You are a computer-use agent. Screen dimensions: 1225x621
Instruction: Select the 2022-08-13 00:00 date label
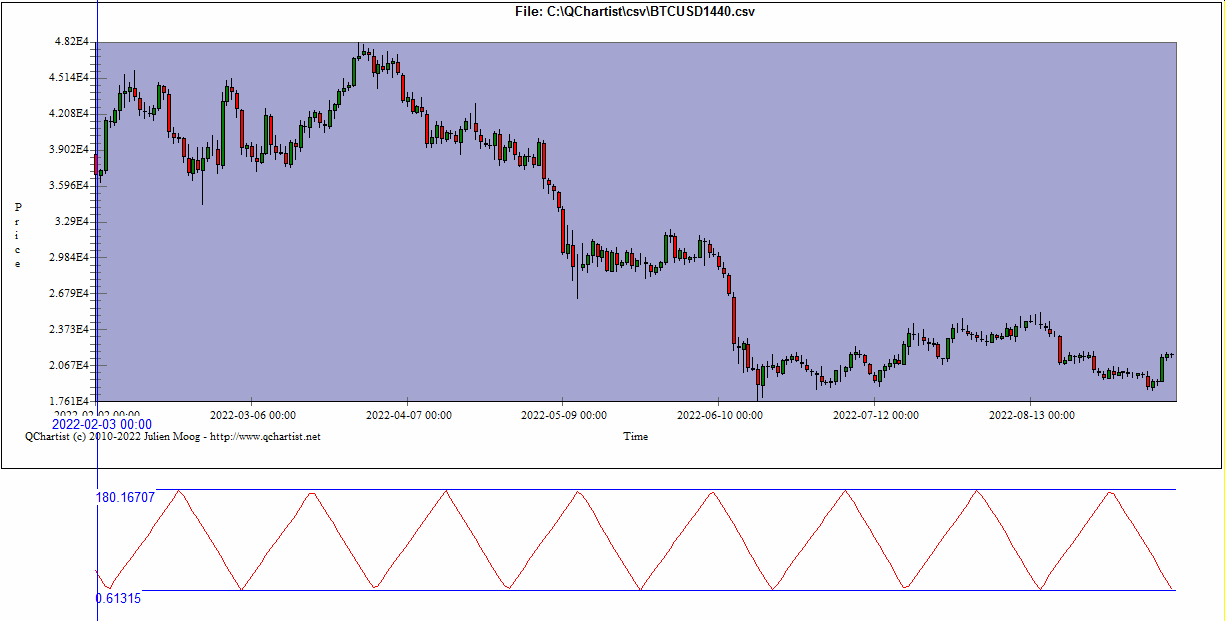pyautogui.click(x=1032, y=415)
